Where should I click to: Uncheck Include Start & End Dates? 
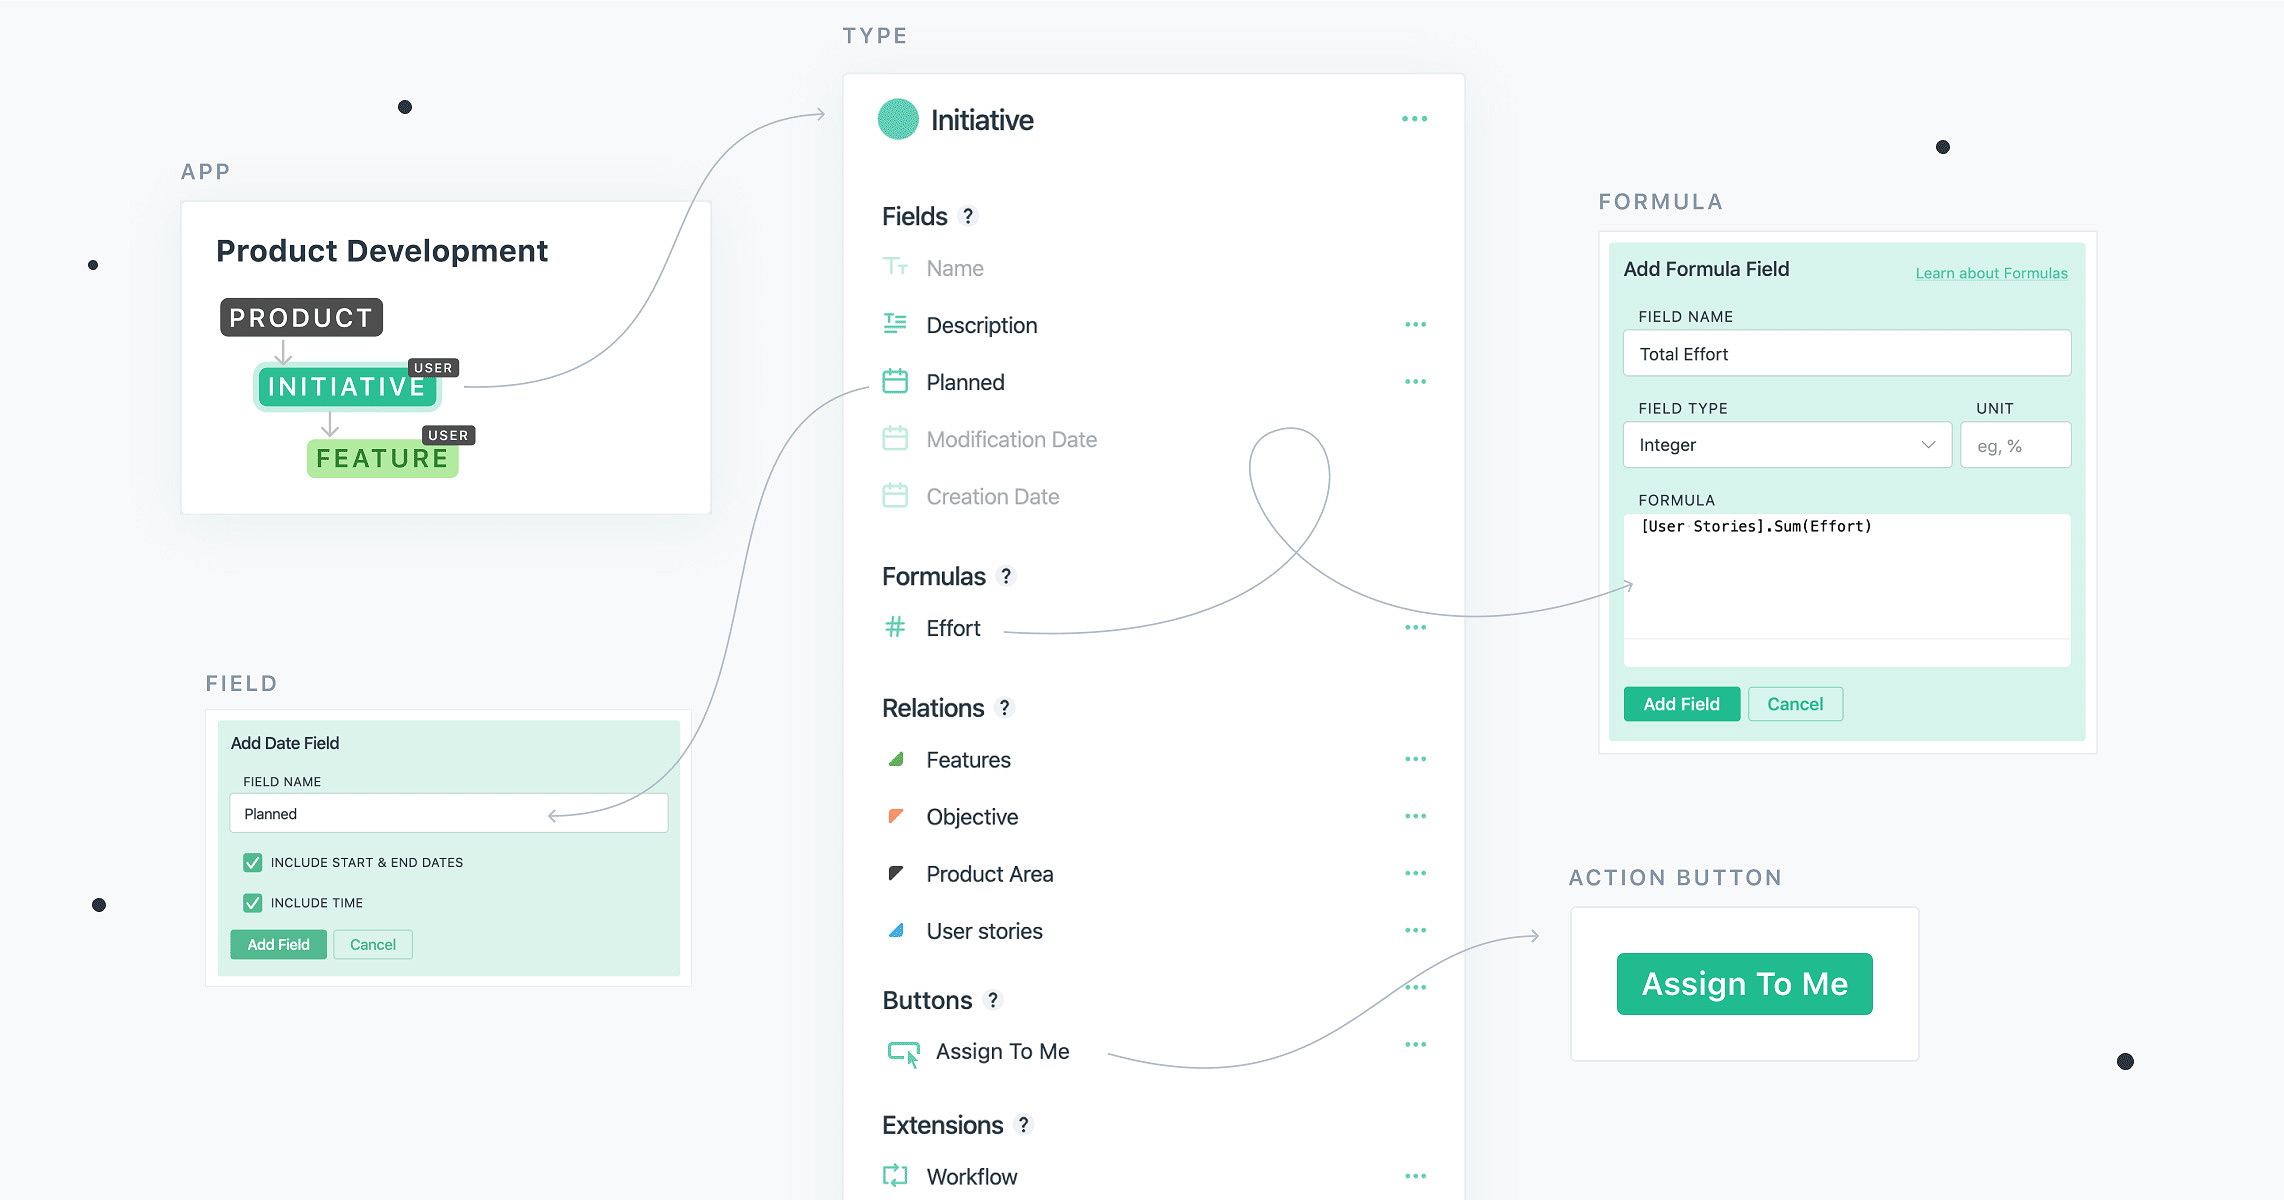[253, 862]
